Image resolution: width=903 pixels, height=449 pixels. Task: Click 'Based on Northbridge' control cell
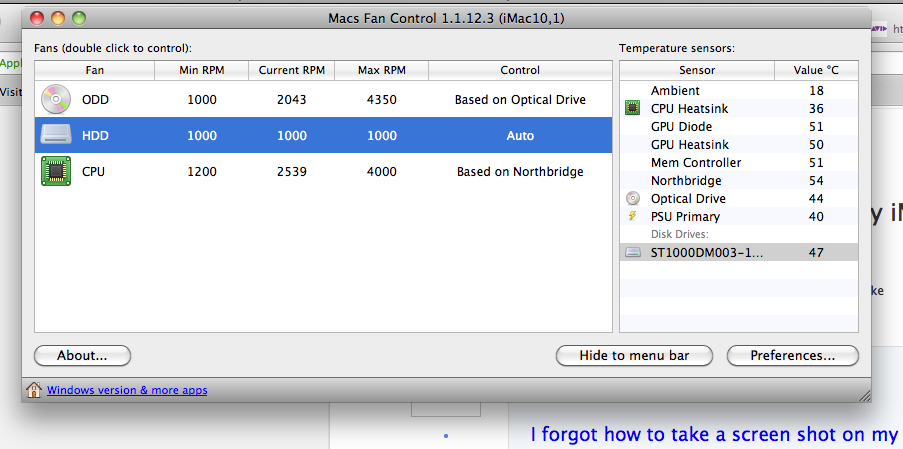520,172
